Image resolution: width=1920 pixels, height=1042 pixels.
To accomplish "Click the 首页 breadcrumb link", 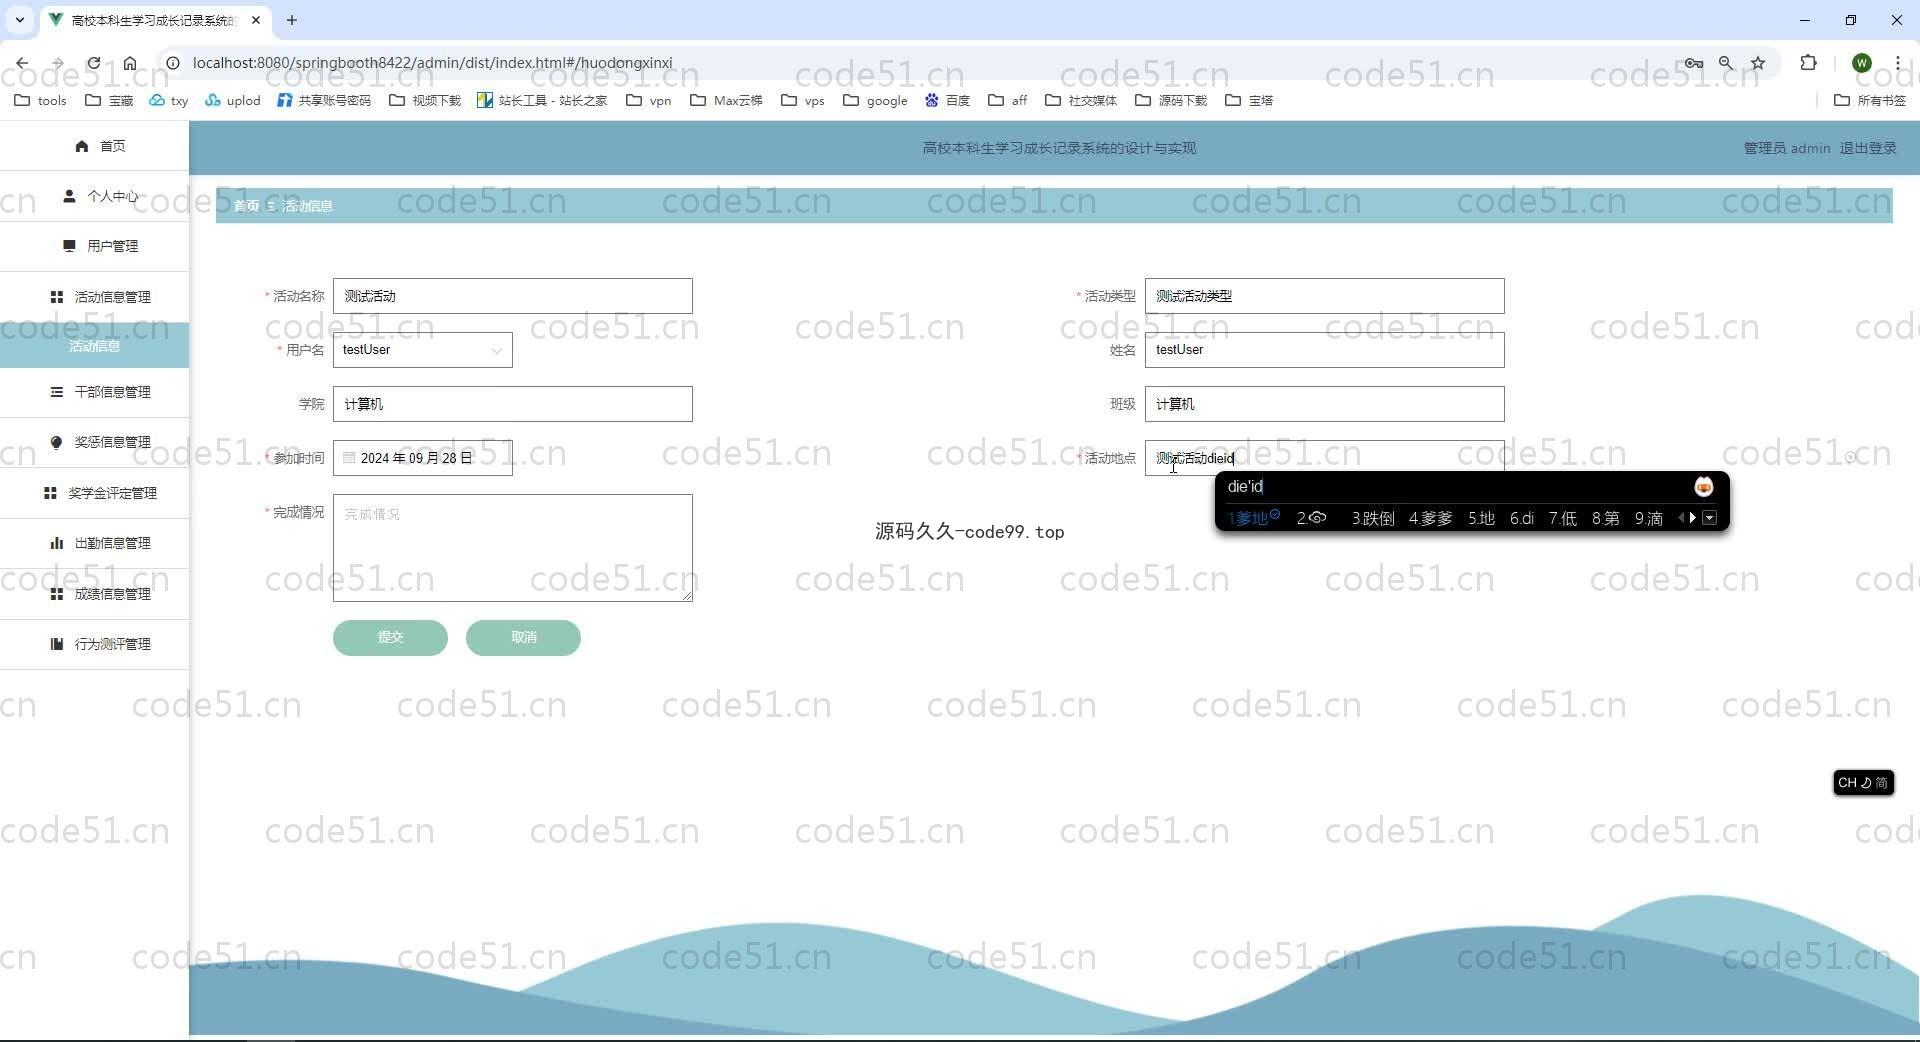I will click(x=246, y=206).
